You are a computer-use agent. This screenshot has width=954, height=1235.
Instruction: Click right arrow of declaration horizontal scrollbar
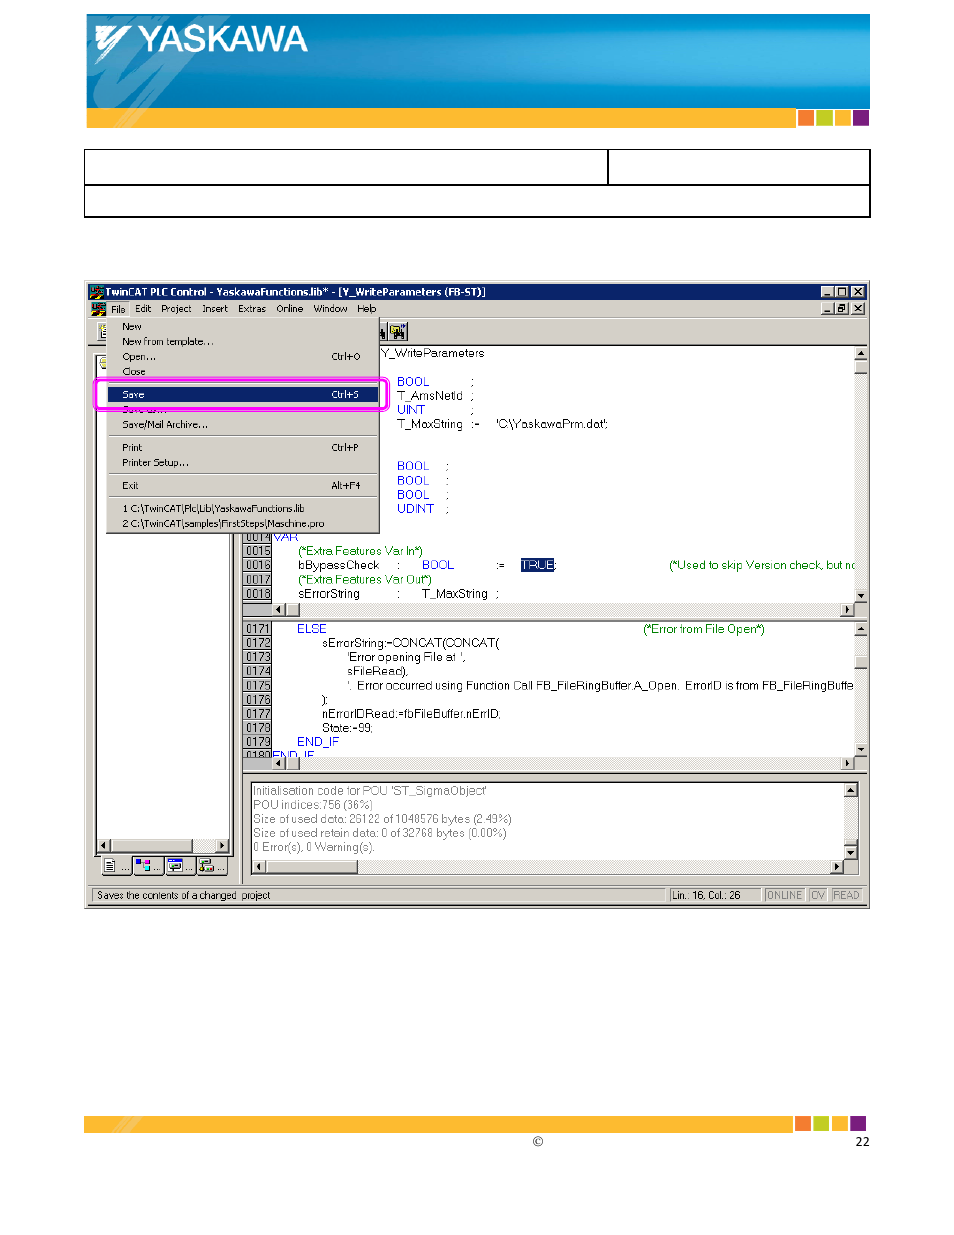(847, 609)
